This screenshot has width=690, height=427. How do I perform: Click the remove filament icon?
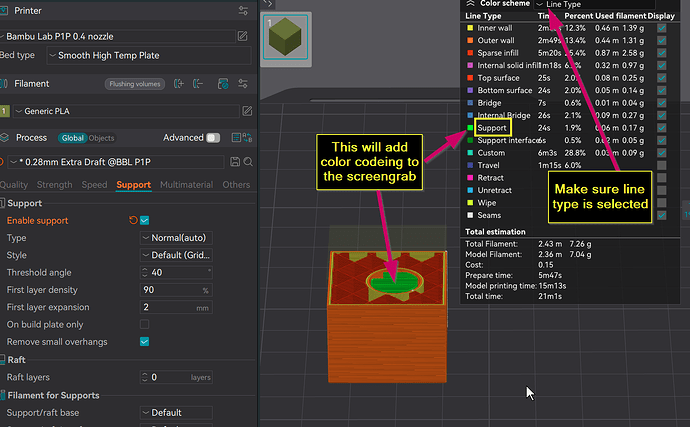pos(198,84)
